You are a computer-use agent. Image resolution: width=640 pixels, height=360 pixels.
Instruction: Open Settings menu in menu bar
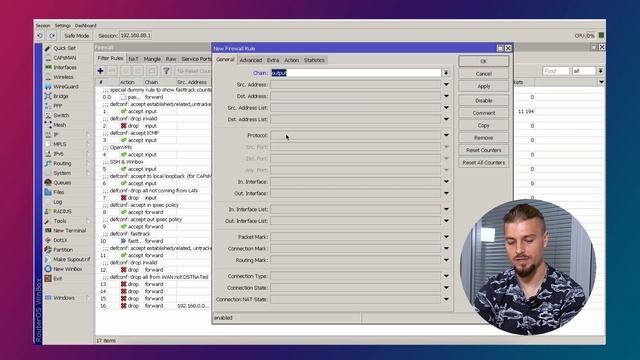pyautogui.click(x=63, y=26)
